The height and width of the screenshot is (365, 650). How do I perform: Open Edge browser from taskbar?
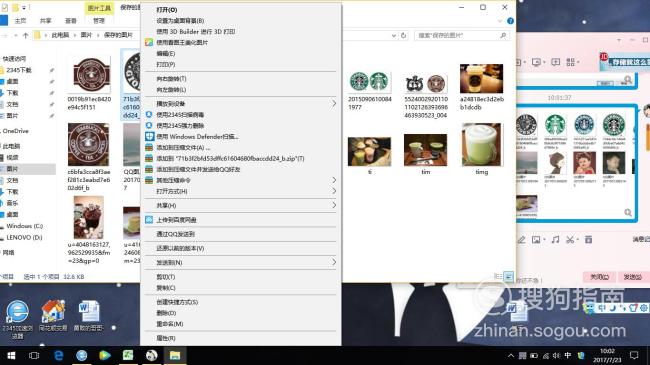click(x=58, y=355)
